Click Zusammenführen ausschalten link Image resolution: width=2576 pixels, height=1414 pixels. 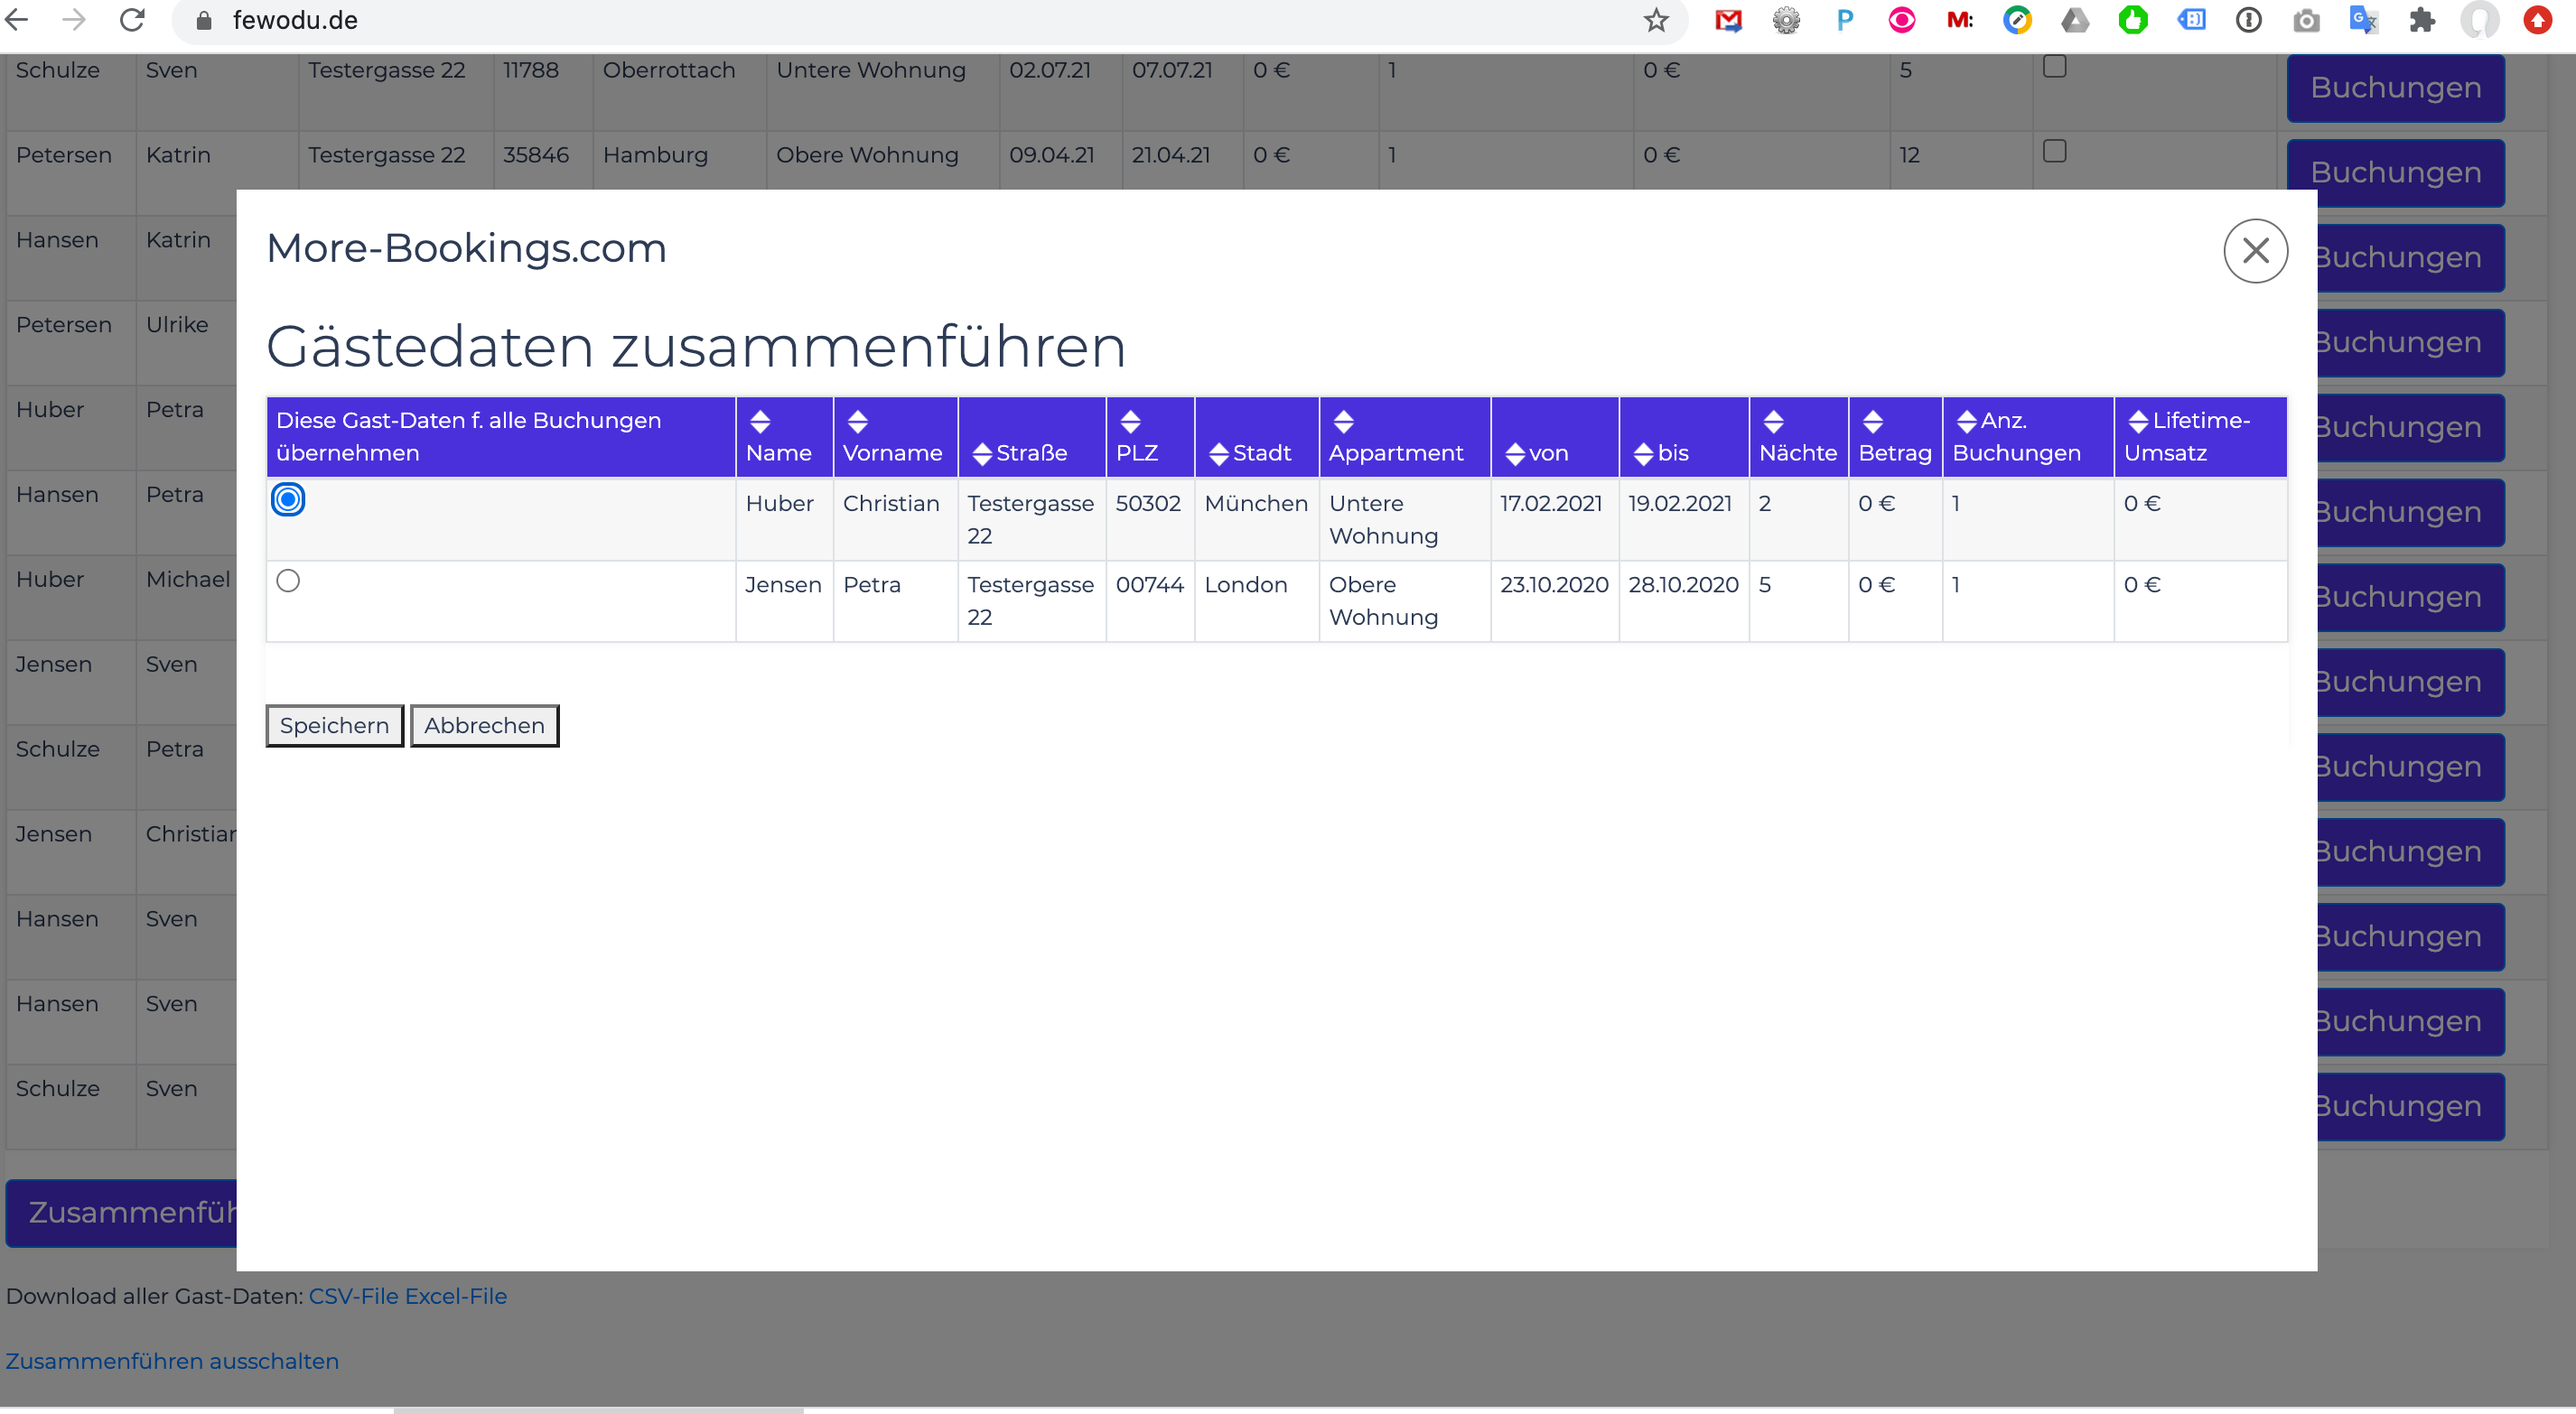pos(172,1361)
